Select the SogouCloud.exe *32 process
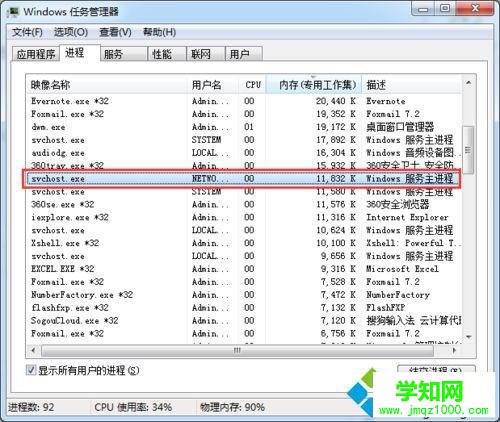This screenshot has height=422, width=500. pyautogui.click(x=244, y=321)
